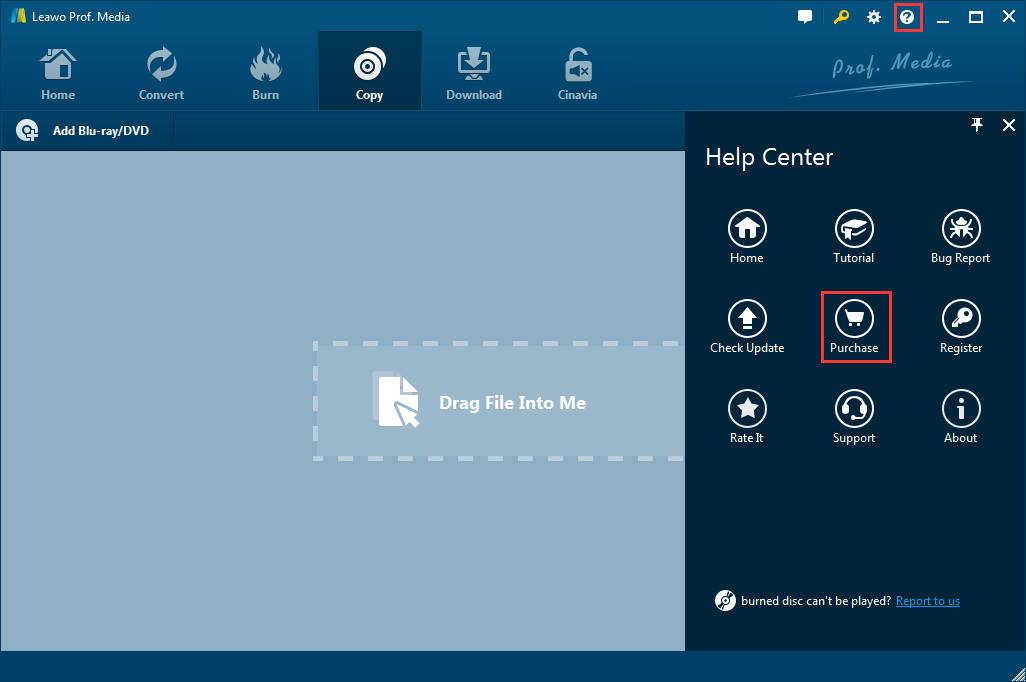Open the Burn module
The height and width of the screenshot is (682, 1026).
click(x=265, y=73)
